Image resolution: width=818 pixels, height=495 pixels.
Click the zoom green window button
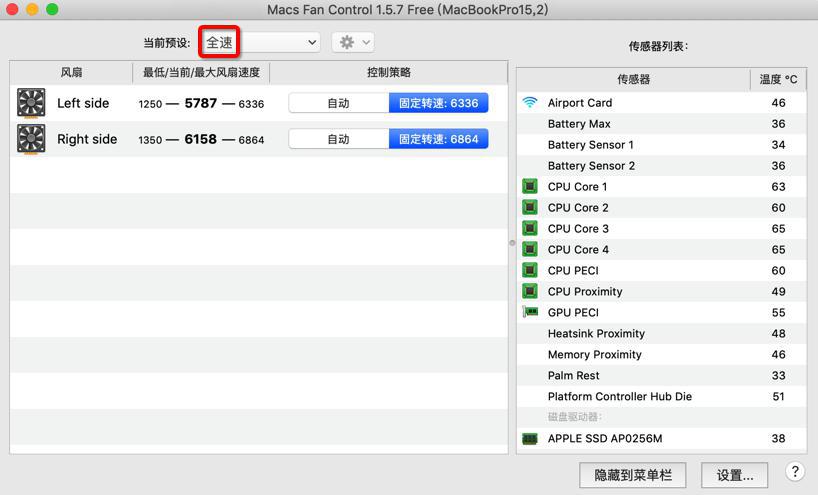tap(52, 9)
